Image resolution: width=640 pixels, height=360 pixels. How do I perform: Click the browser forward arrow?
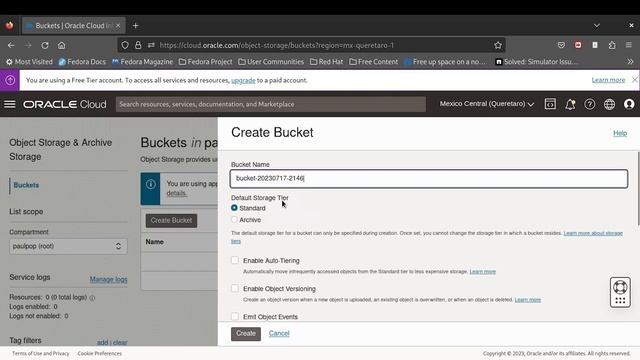[28, 45]
